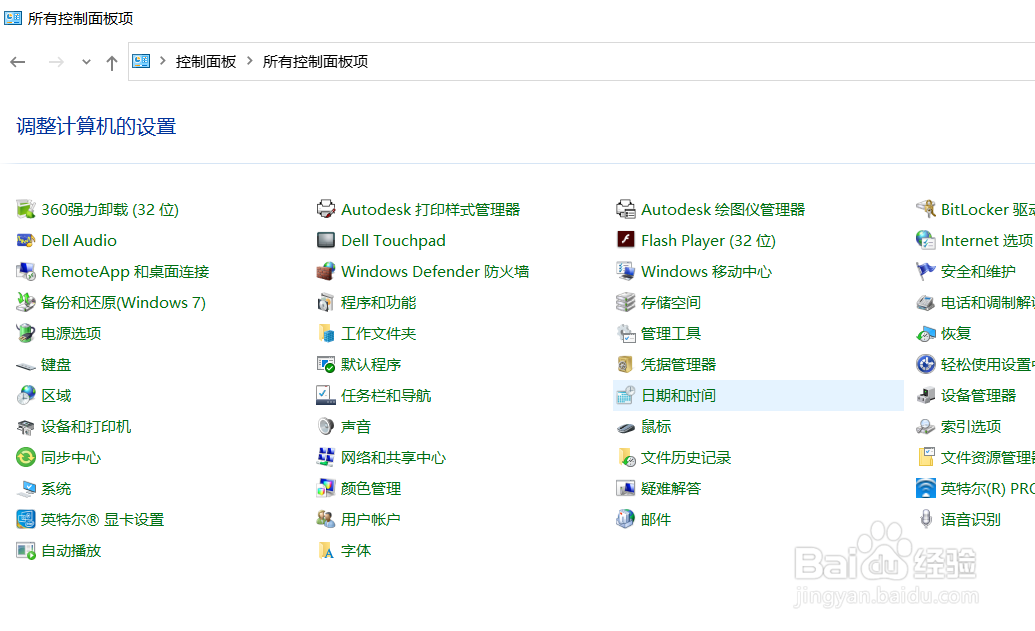Open the 任务栏和导航 icon
This screenshot has height=631, width=1035.
(x=326, y=395)
